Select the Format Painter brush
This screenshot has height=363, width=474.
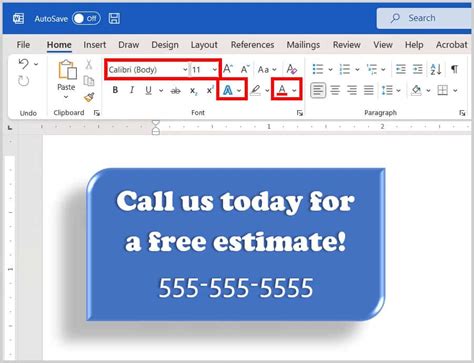click(89, 97)
